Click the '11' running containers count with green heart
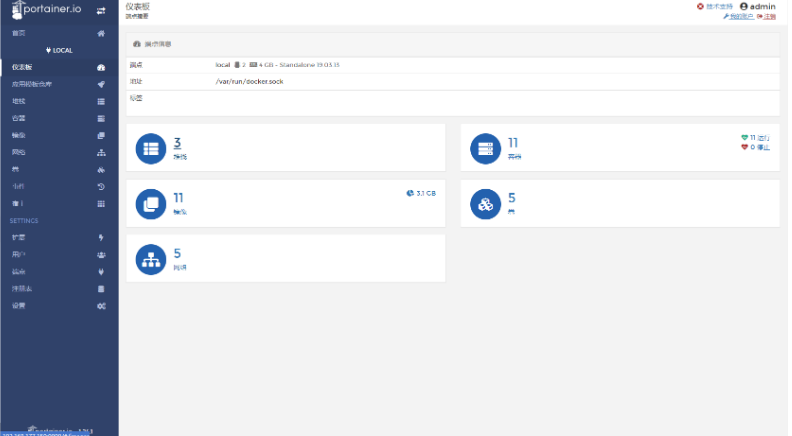The height and width of the screenshot is (436, 792). (x=755, y=138)
